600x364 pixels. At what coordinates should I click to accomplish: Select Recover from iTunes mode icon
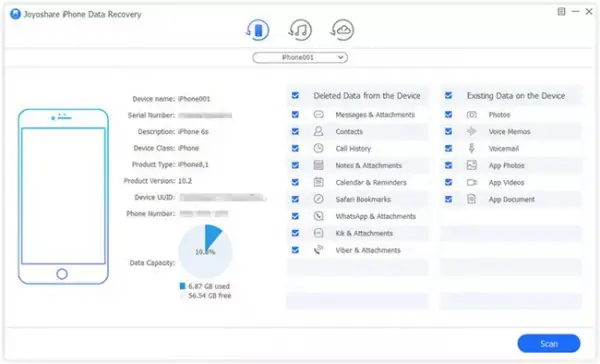pyautogui.click(x=300, y=30)
